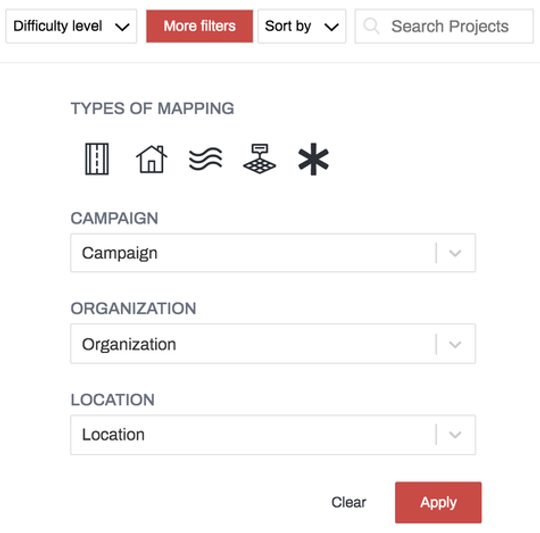Select the asterisk other mapping icon
Viewport: 540px width, 533px height.
[x=313, y=159]
